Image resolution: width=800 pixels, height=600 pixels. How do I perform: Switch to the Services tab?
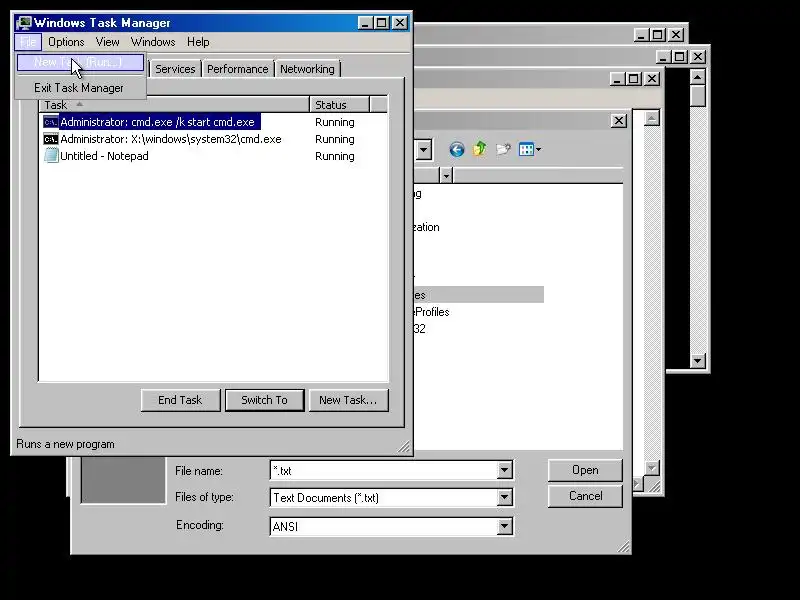click(175, 69)
